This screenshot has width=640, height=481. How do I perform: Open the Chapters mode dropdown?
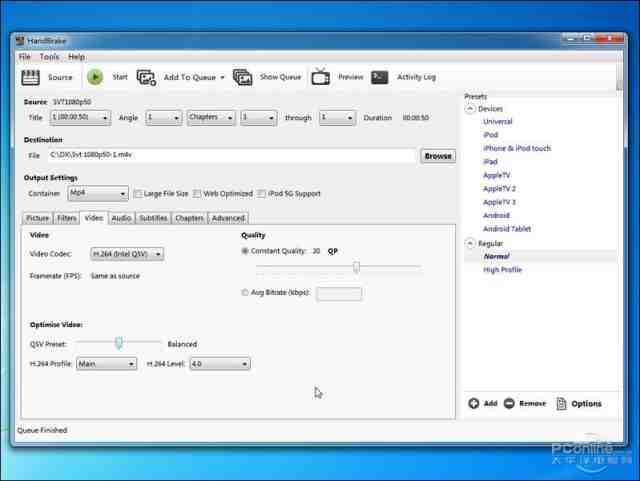211,118
